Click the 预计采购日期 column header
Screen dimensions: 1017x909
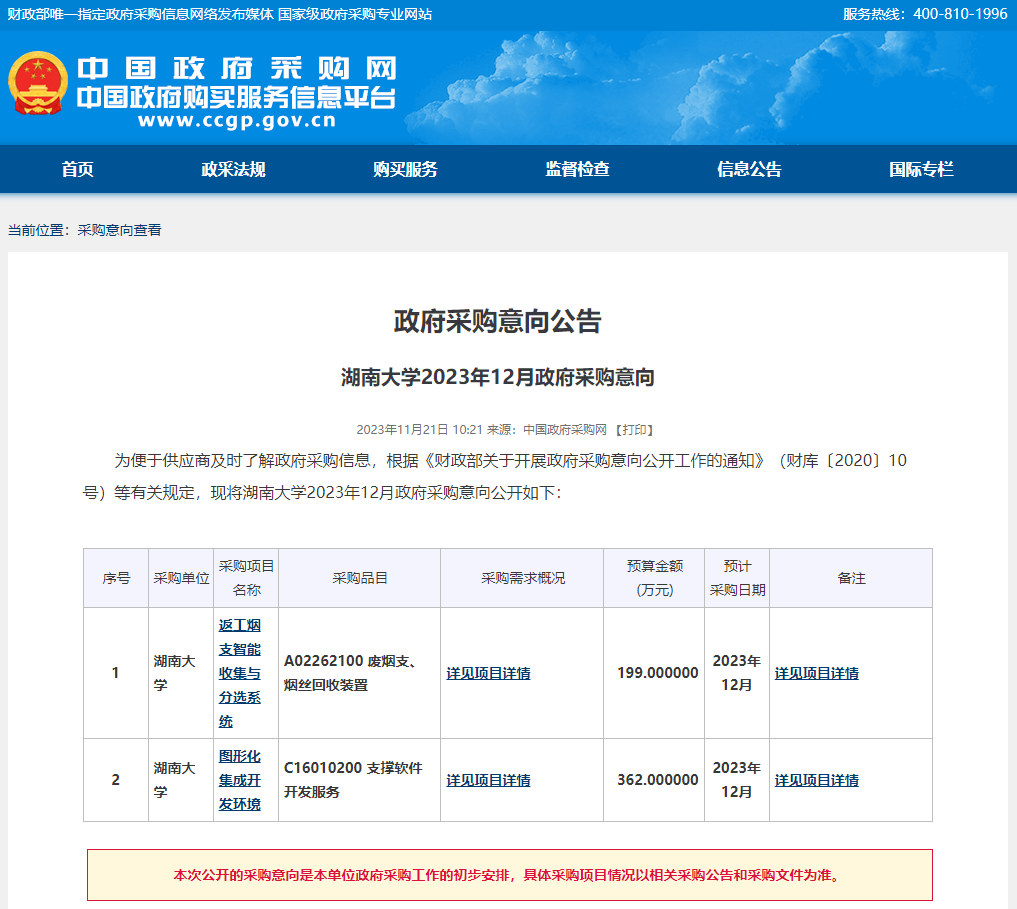coord(737,578)
